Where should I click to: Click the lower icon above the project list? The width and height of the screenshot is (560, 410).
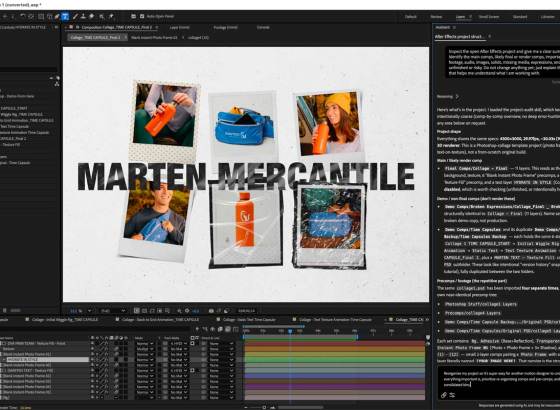tap(57, 84)
